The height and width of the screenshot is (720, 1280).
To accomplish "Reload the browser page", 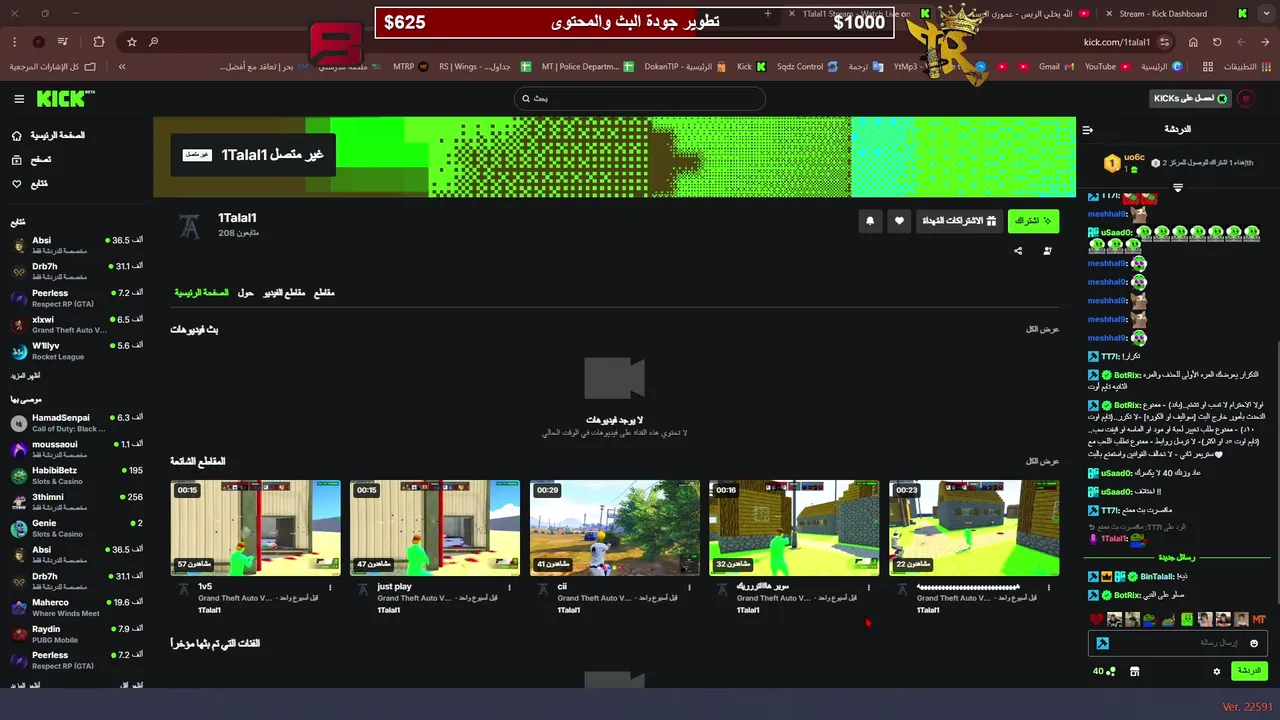I will [1217, 42].
